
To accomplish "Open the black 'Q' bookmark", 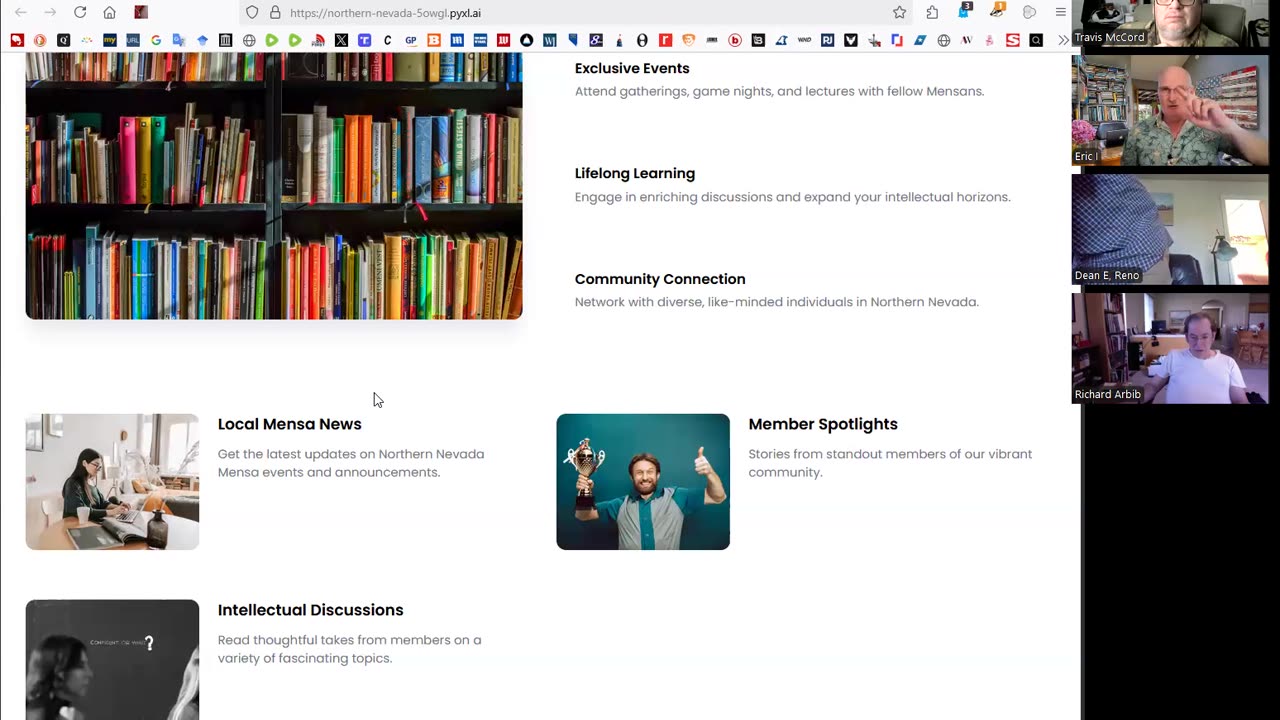I will [63, 40].
